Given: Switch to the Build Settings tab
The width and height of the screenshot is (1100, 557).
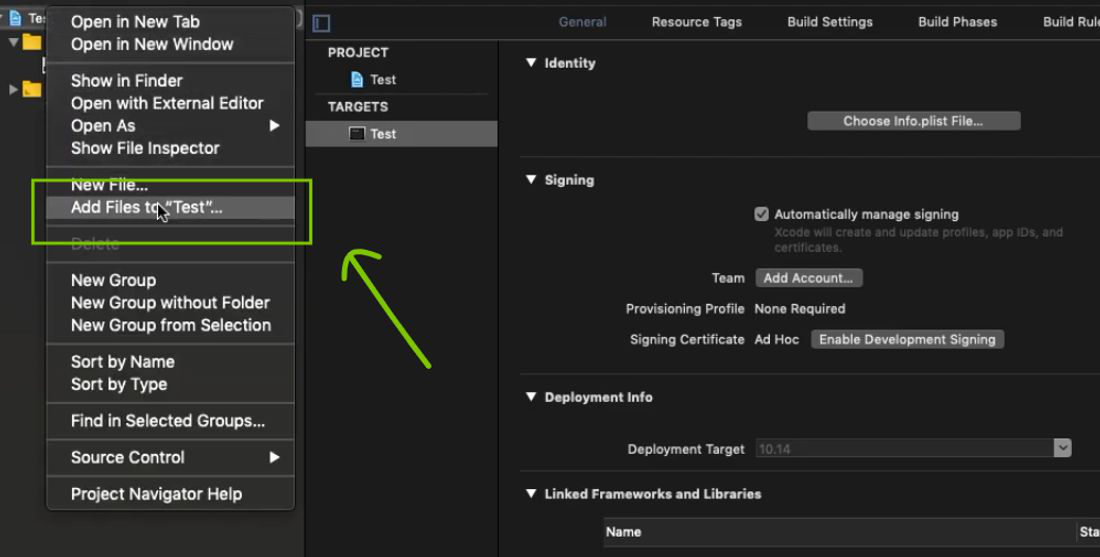Looking at the screenshot, I should [x=830, y=22].
